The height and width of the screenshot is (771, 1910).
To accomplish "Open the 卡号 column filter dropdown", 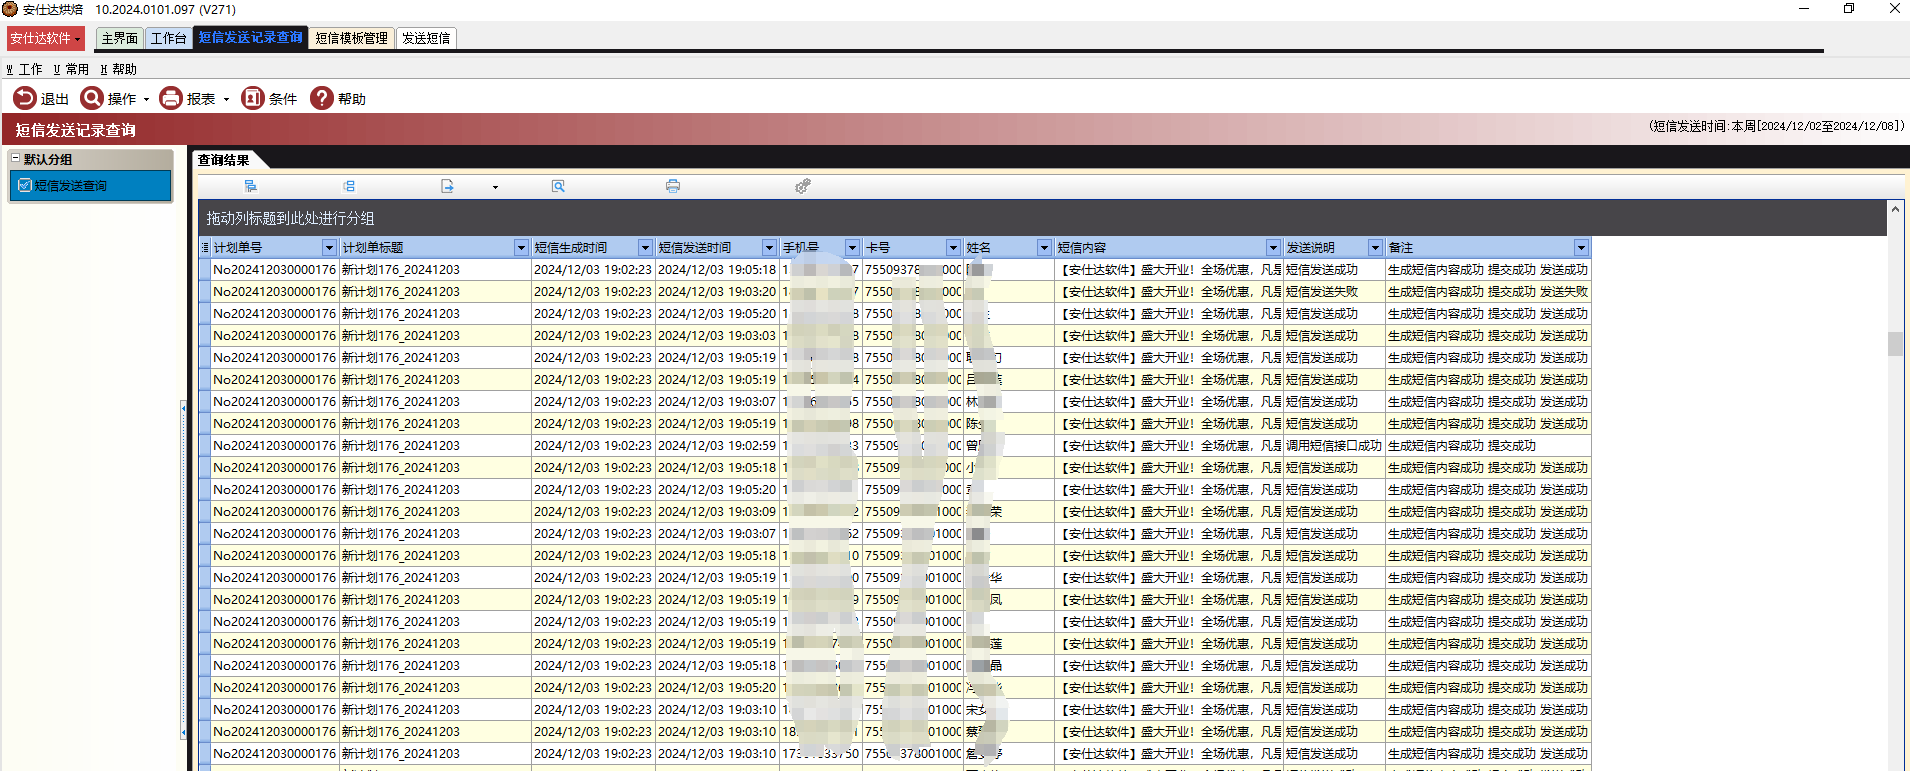I will pos(953,247).
